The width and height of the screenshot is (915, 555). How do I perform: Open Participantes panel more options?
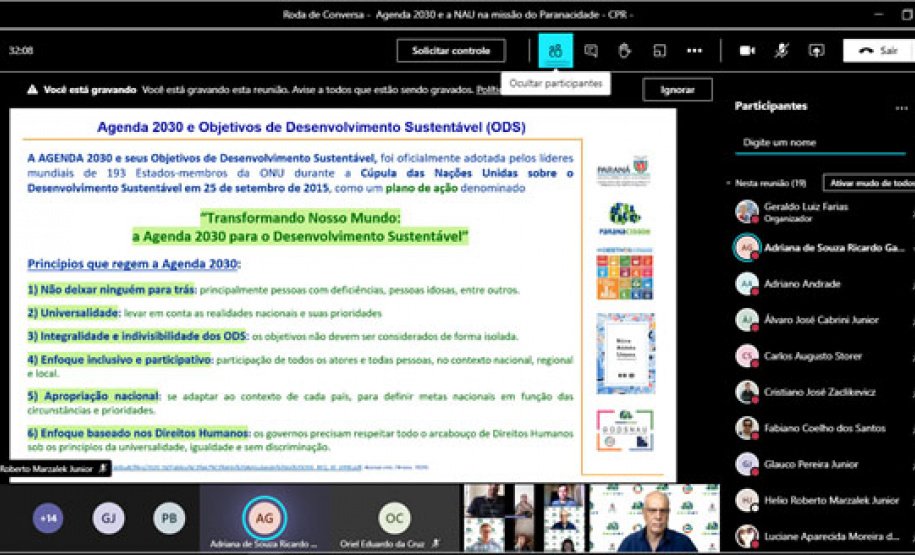point(901,107)
